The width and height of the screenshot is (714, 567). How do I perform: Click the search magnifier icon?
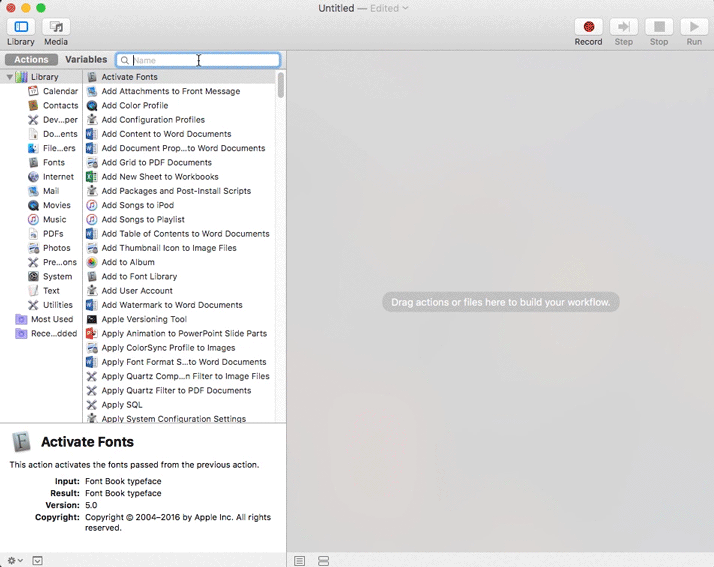coord(124,60)
